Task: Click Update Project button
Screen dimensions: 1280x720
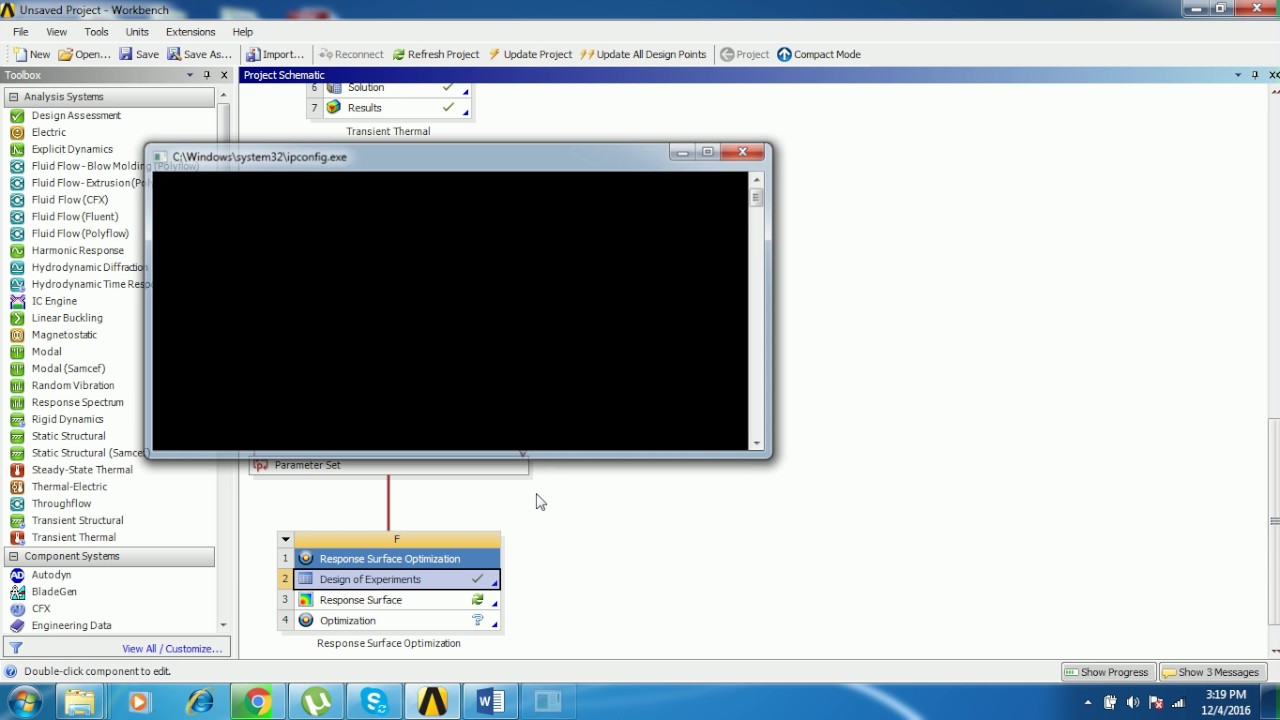Action: pyautogui.click(x=530, y=54)
